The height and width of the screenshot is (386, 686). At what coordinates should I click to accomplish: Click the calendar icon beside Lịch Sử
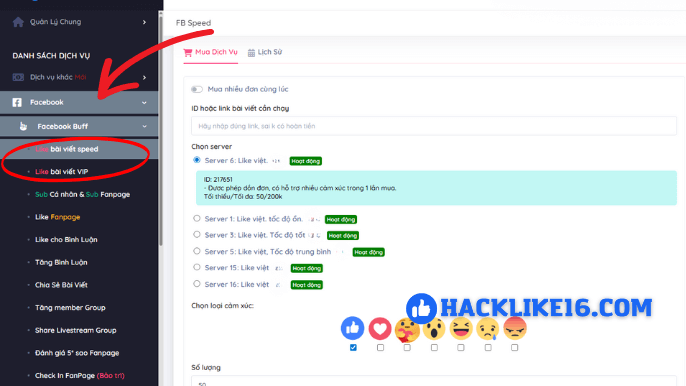(251, 53)
